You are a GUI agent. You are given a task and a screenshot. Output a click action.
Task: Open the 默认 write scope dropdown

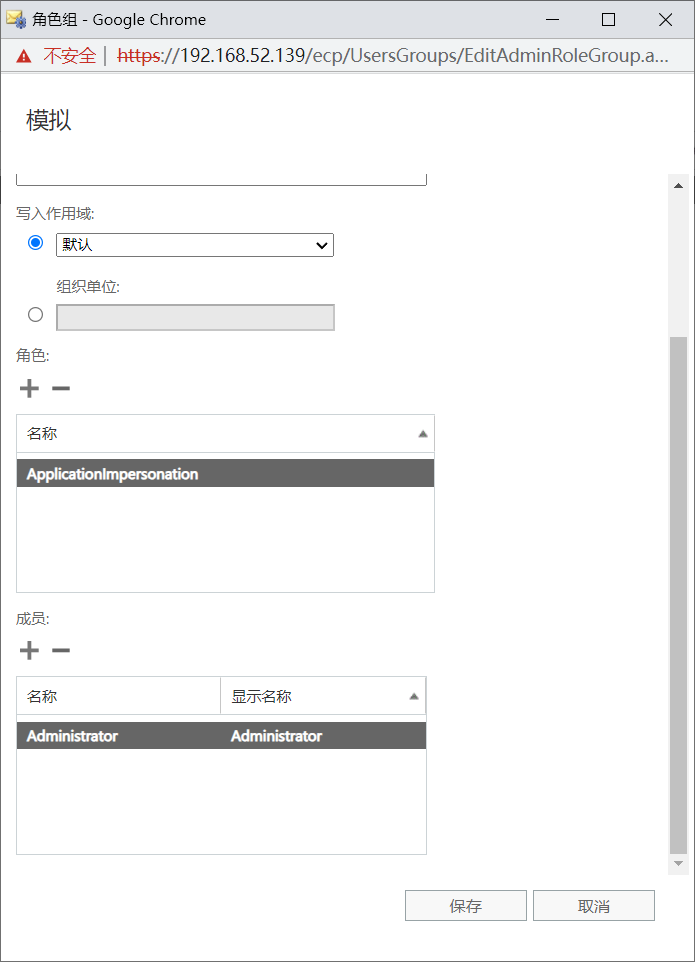[x=195, y=245]
